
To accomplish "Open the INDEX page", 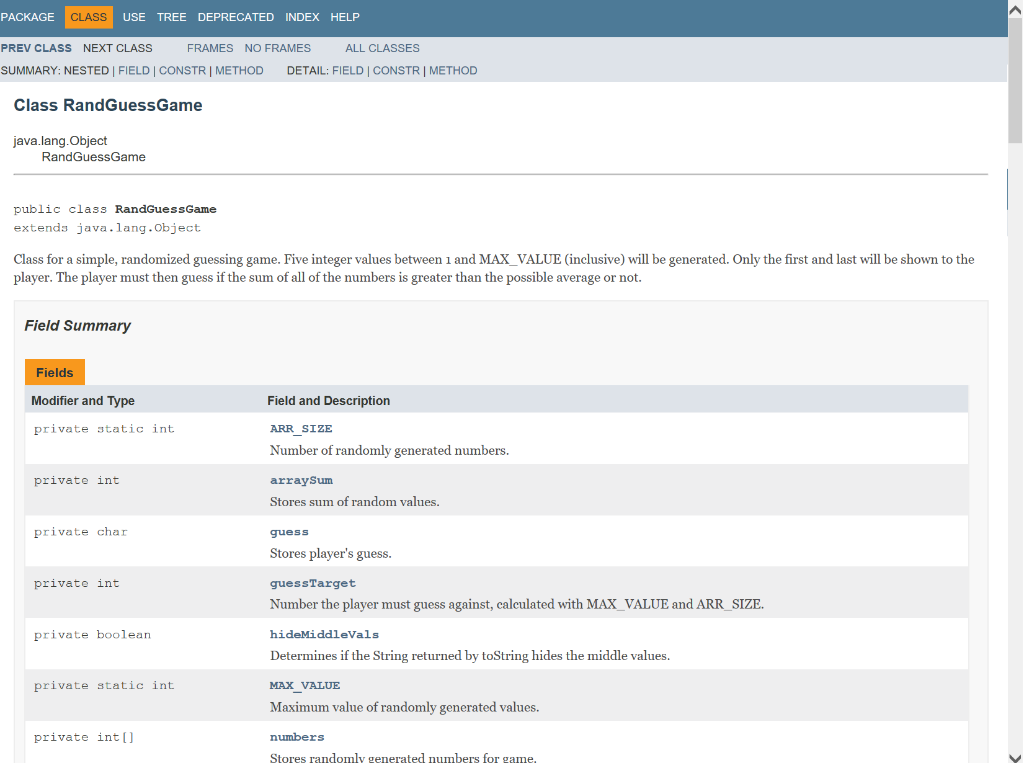I will click(x=302, y=17).
